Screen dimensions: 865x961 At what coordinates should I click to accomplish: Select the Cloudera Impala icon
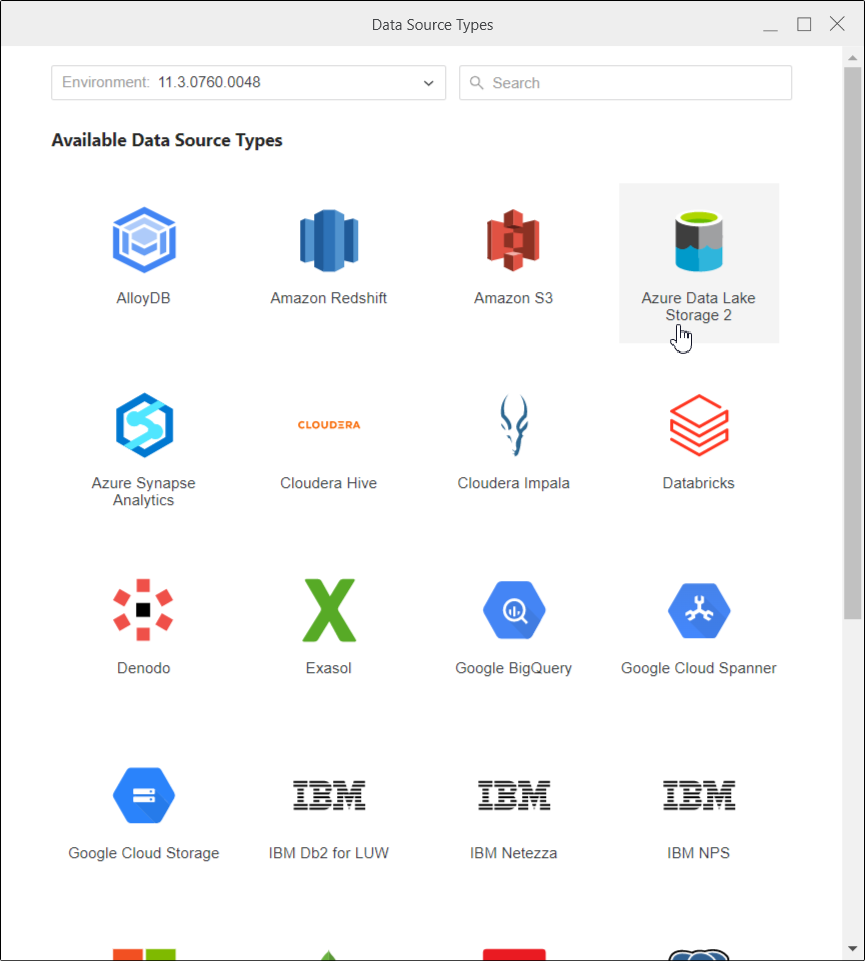(x=513, y=425)
